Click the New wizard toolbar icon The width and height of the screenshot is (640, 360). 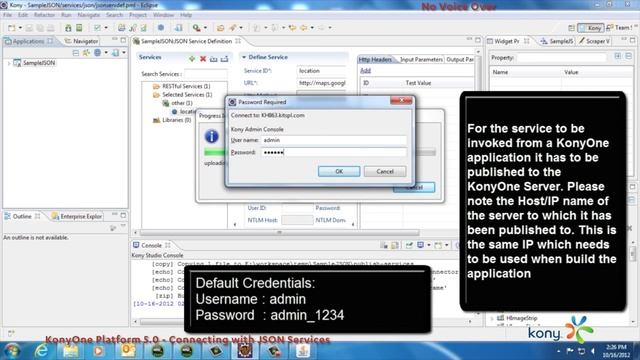(x=11, y=28)
